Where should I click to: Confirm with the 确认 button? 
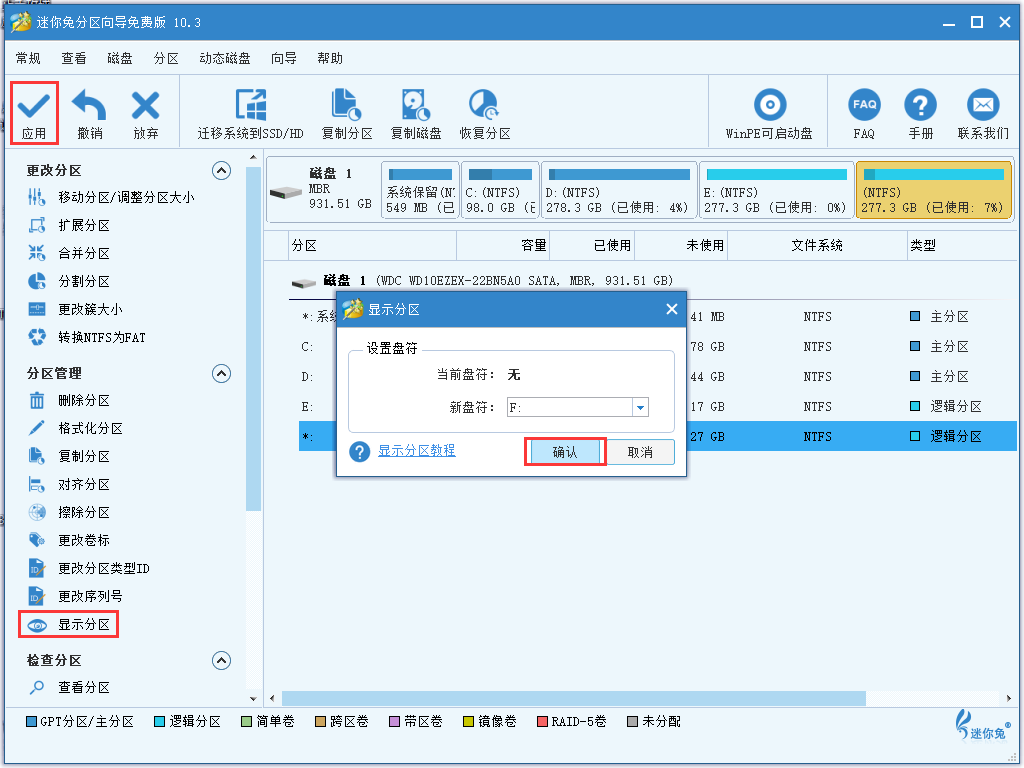[565, 452]
